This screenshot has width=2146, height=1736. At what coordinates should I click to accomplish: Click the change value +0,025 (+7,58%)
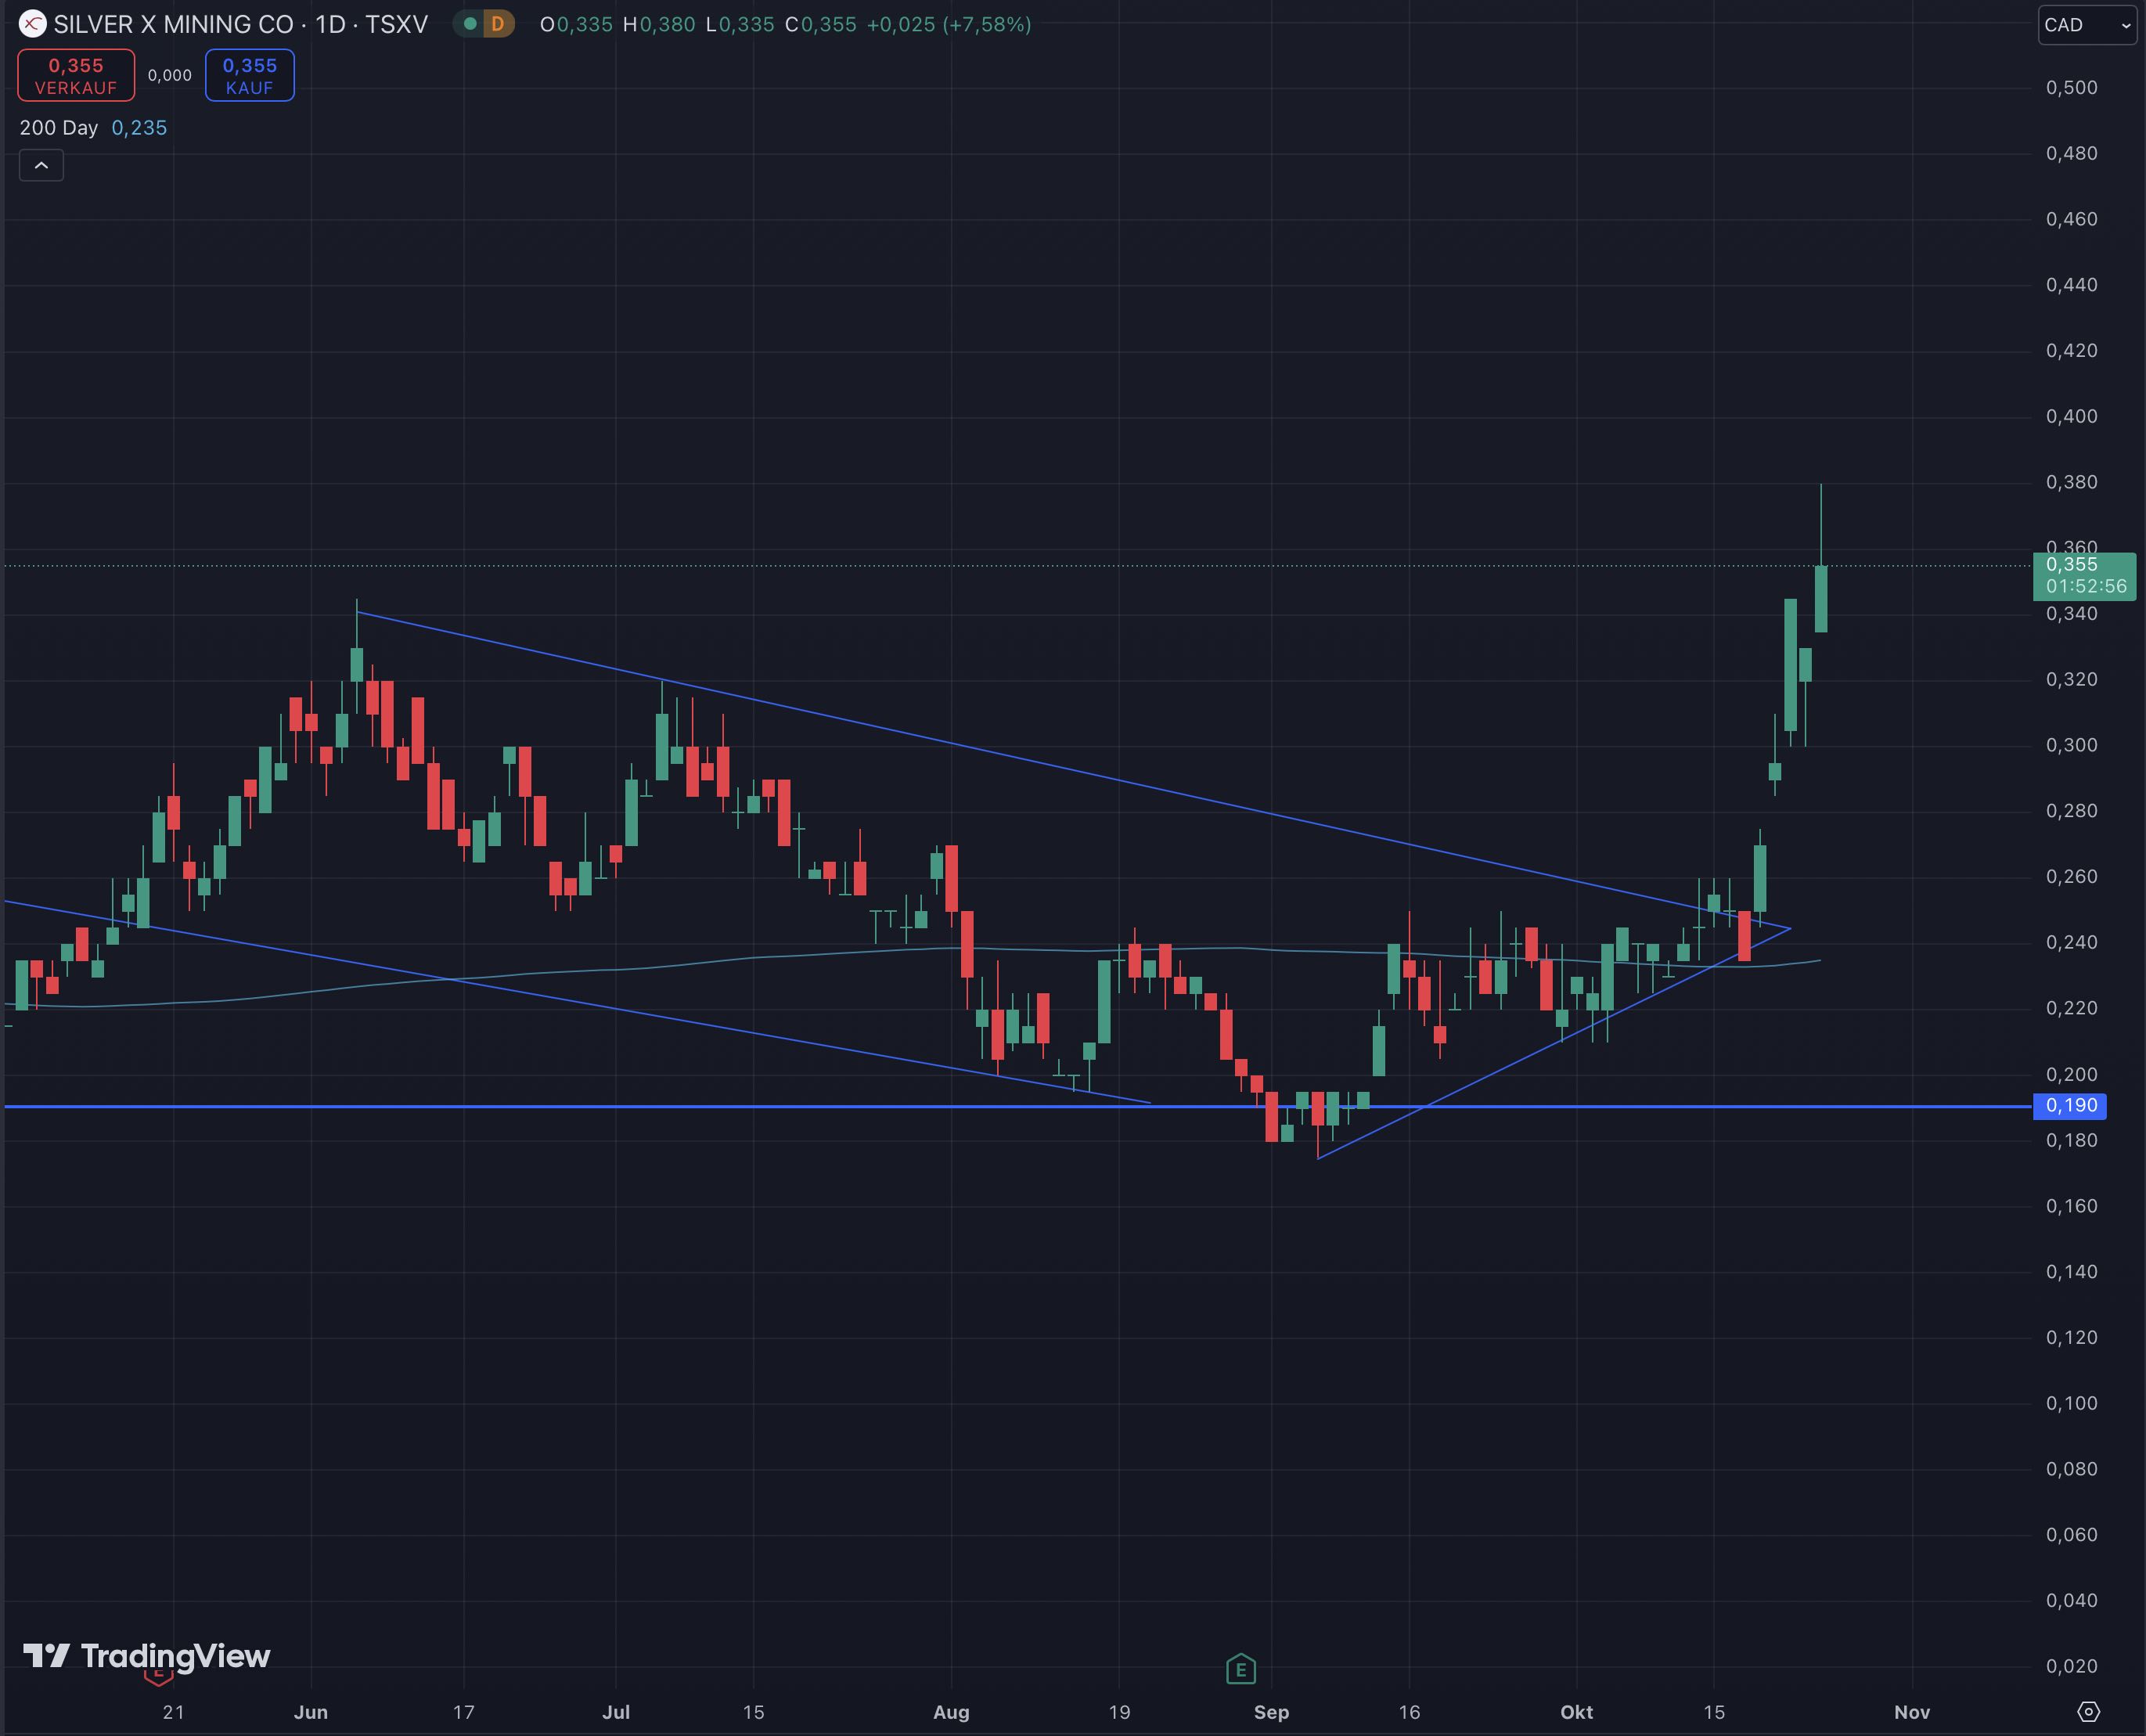pos(949,24)
